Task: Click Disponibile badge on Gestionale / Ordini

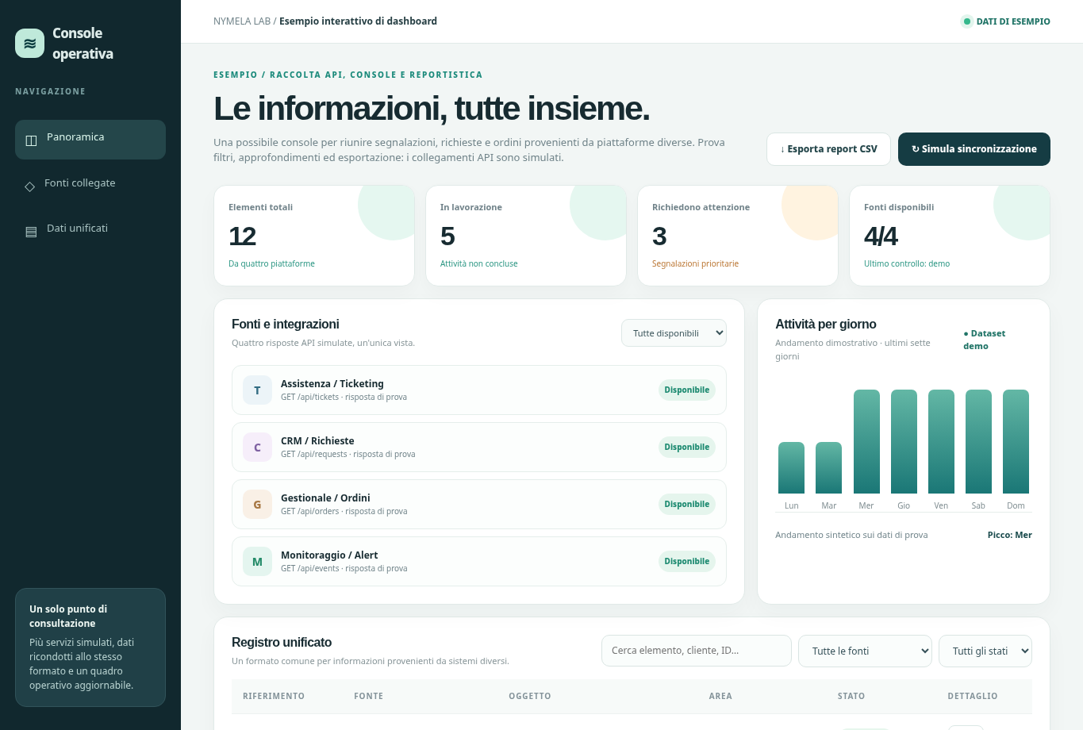Action: pyautogui.click(x=687, y=505)
